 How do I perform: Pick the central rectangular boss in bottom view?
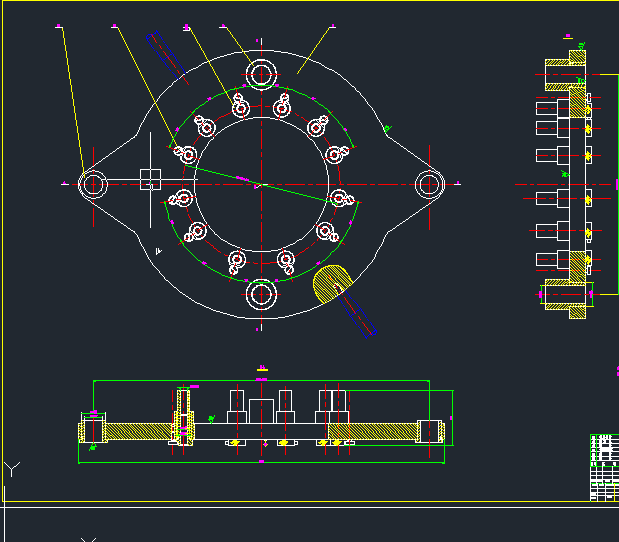point(261,411)
